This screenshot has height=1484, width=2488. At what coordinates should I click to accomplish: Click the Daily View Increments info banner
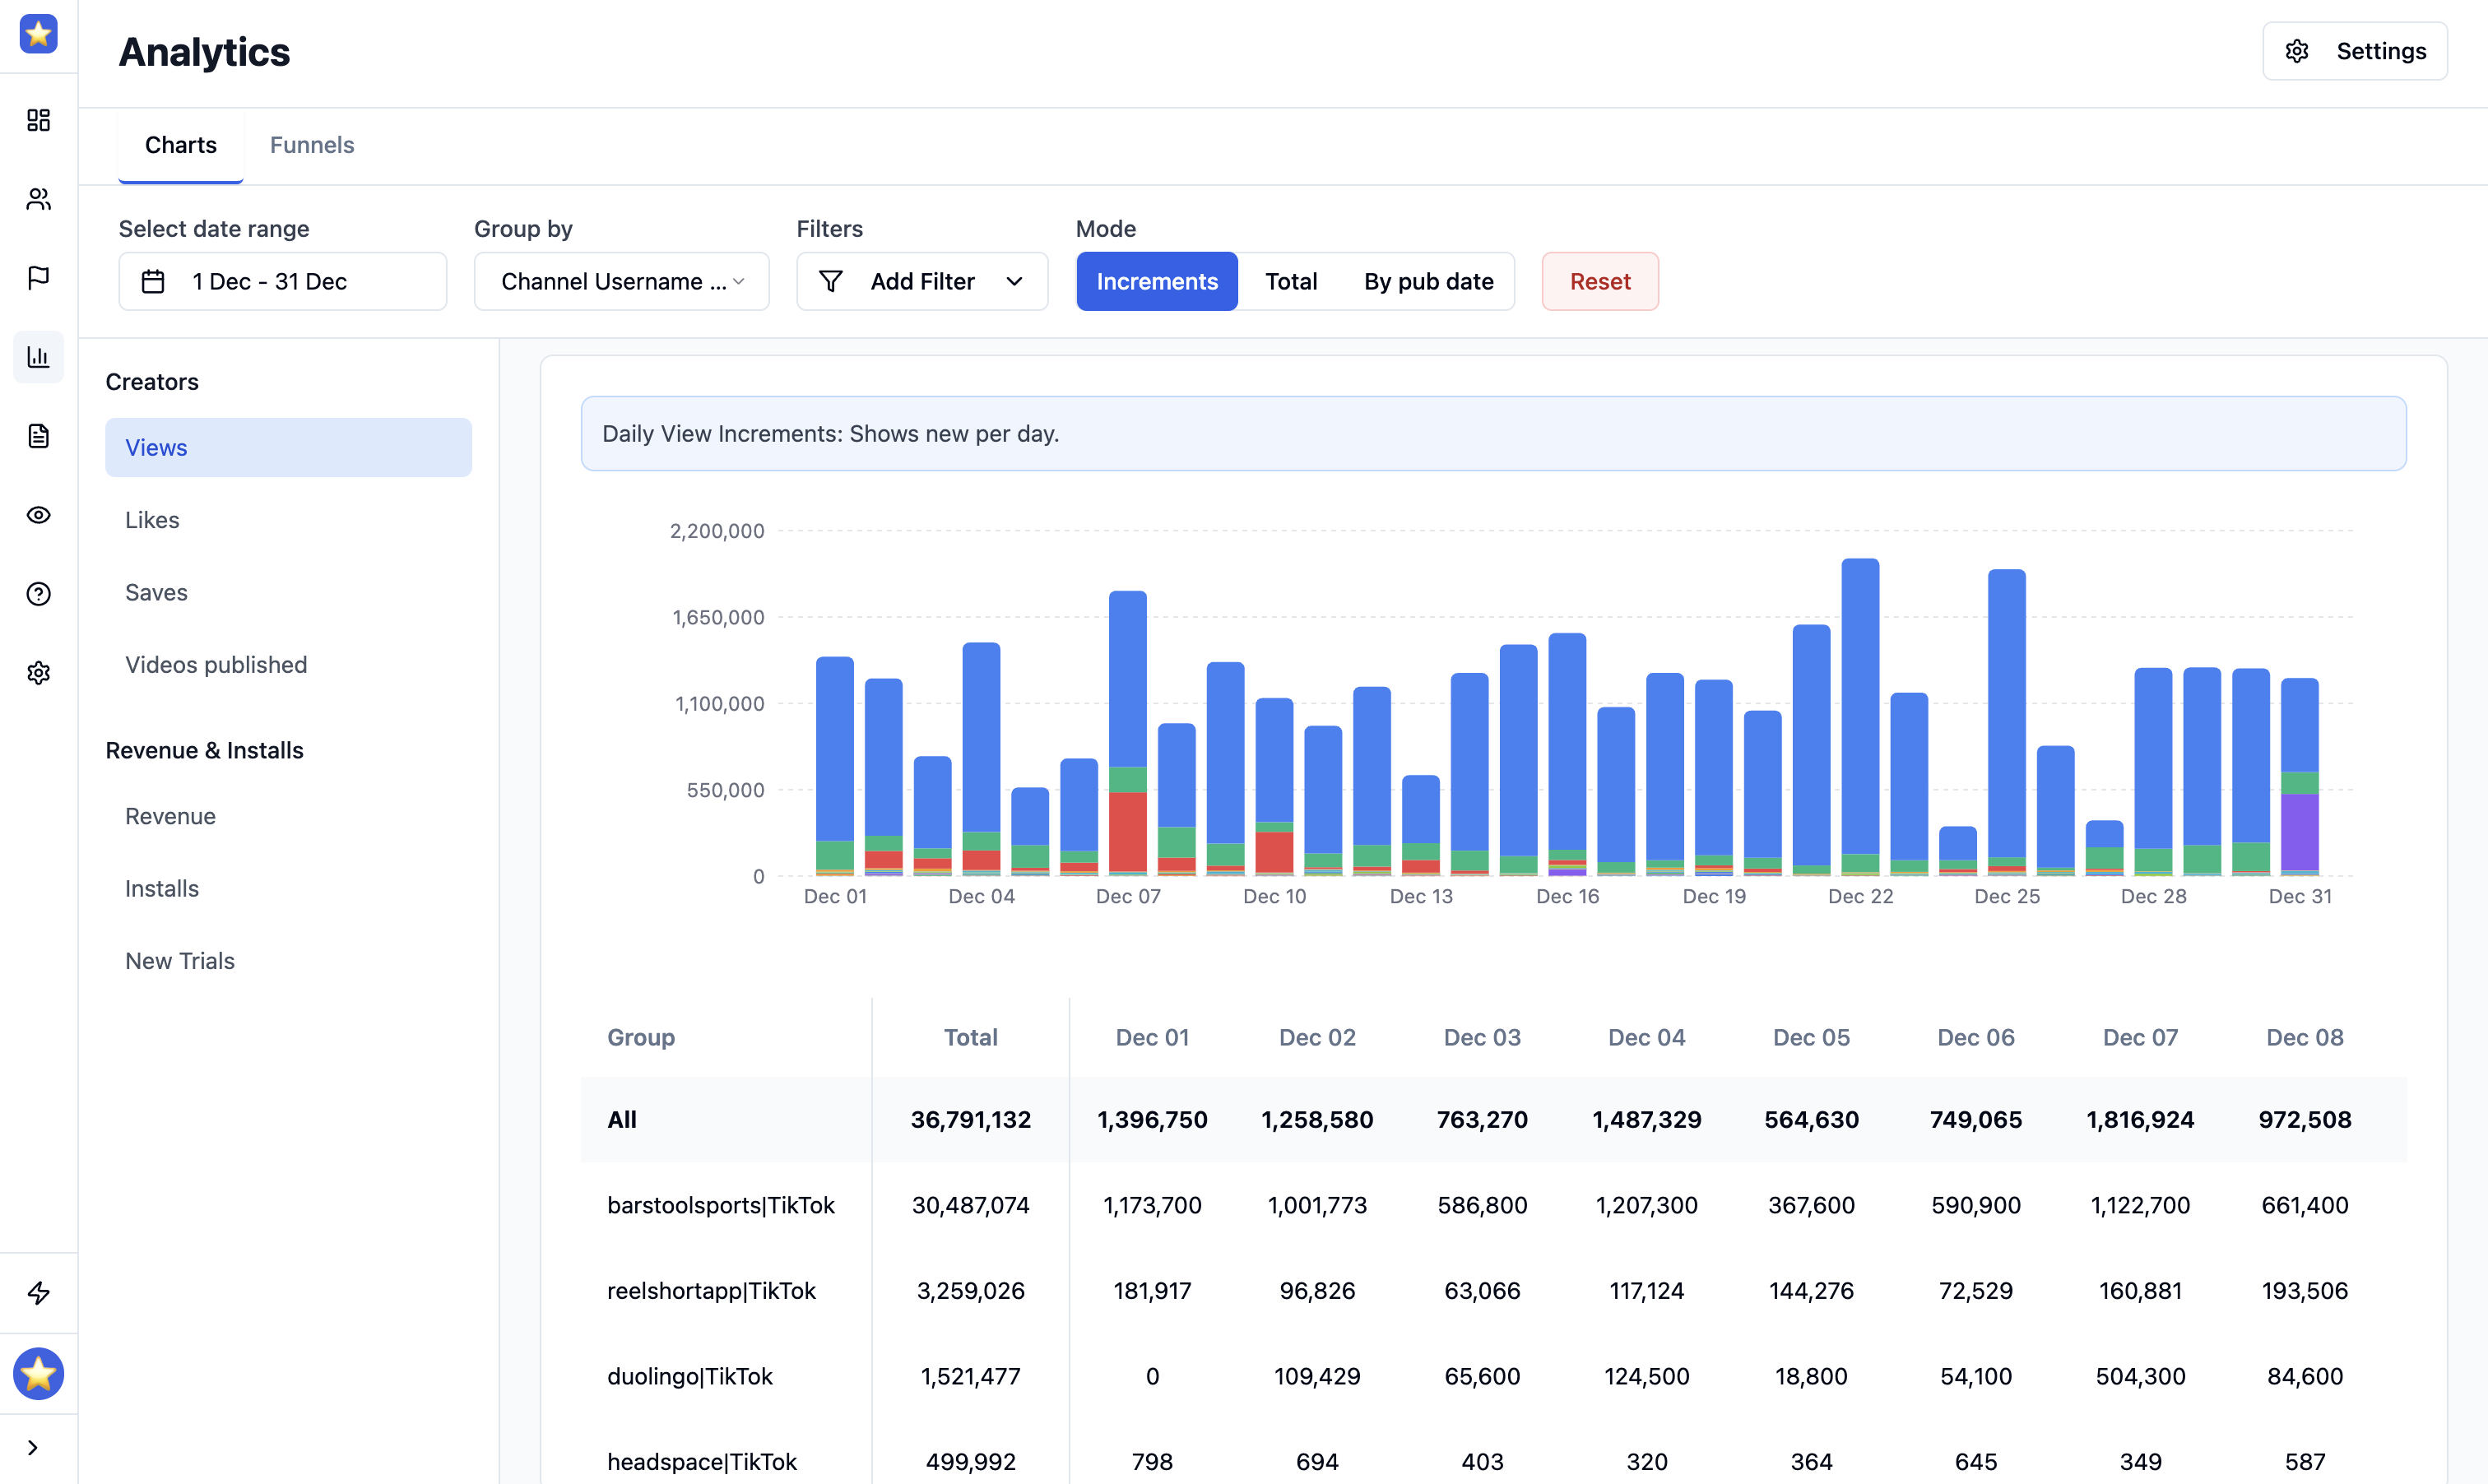[1493, 434]
